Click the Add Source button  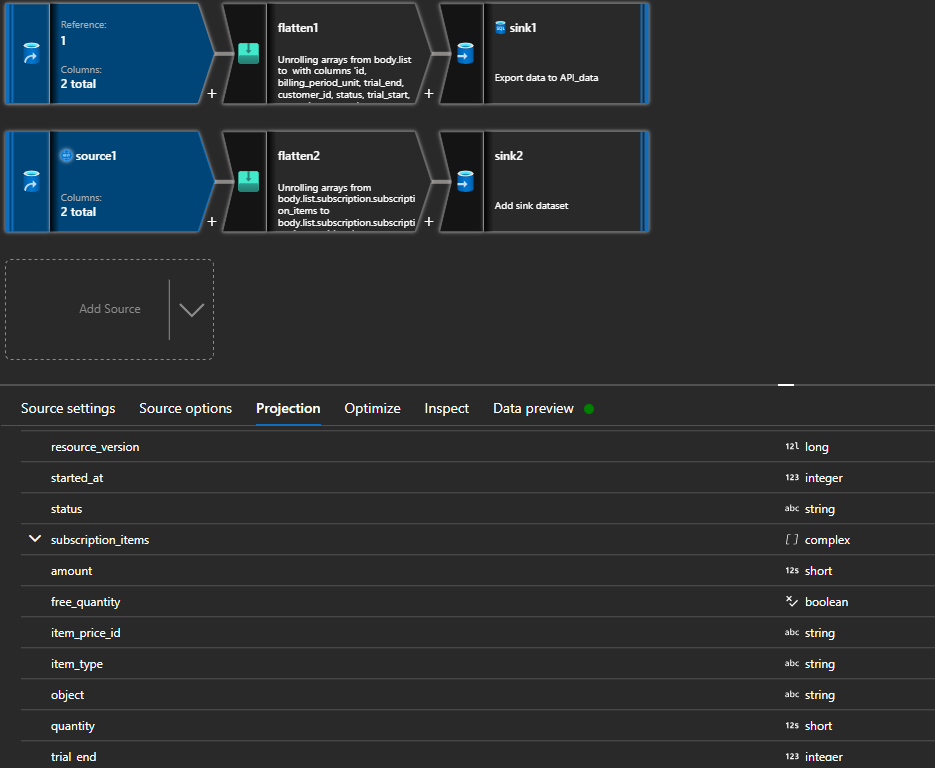point(110,309)
